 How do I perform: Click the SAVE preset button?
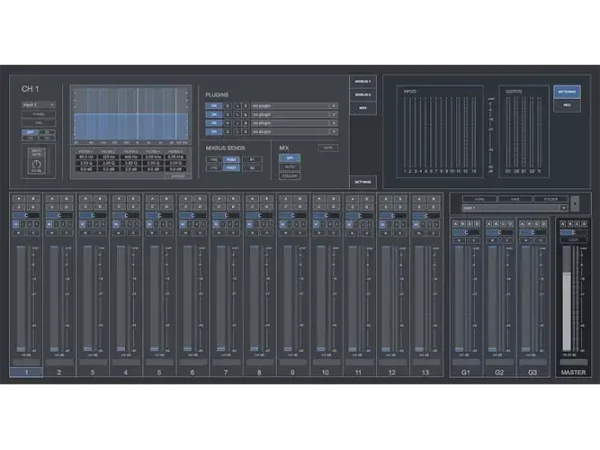(x=515, y=199)
